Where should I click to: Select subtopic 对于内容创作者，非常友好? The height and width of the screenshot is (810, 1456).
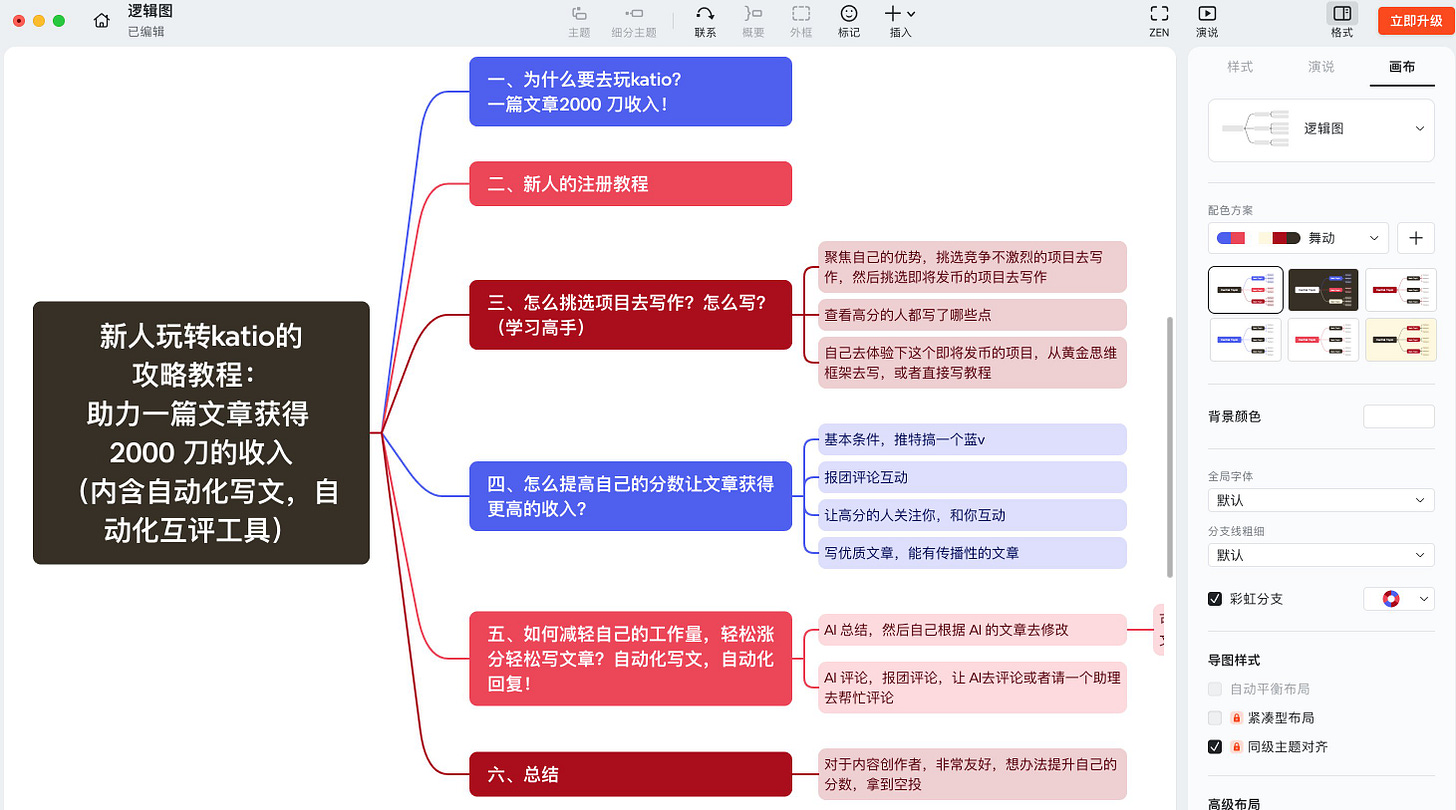[972, 774]
